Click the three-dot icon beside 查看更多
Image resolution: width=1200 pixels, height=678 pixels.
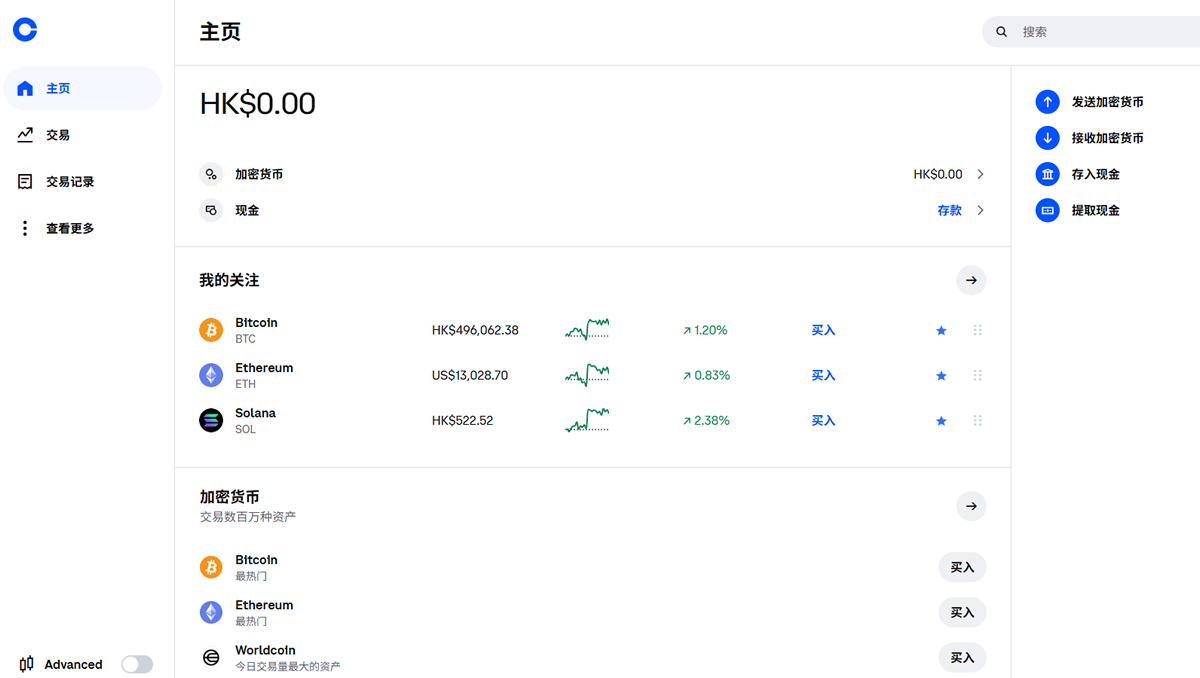click(x=25, y=228)
